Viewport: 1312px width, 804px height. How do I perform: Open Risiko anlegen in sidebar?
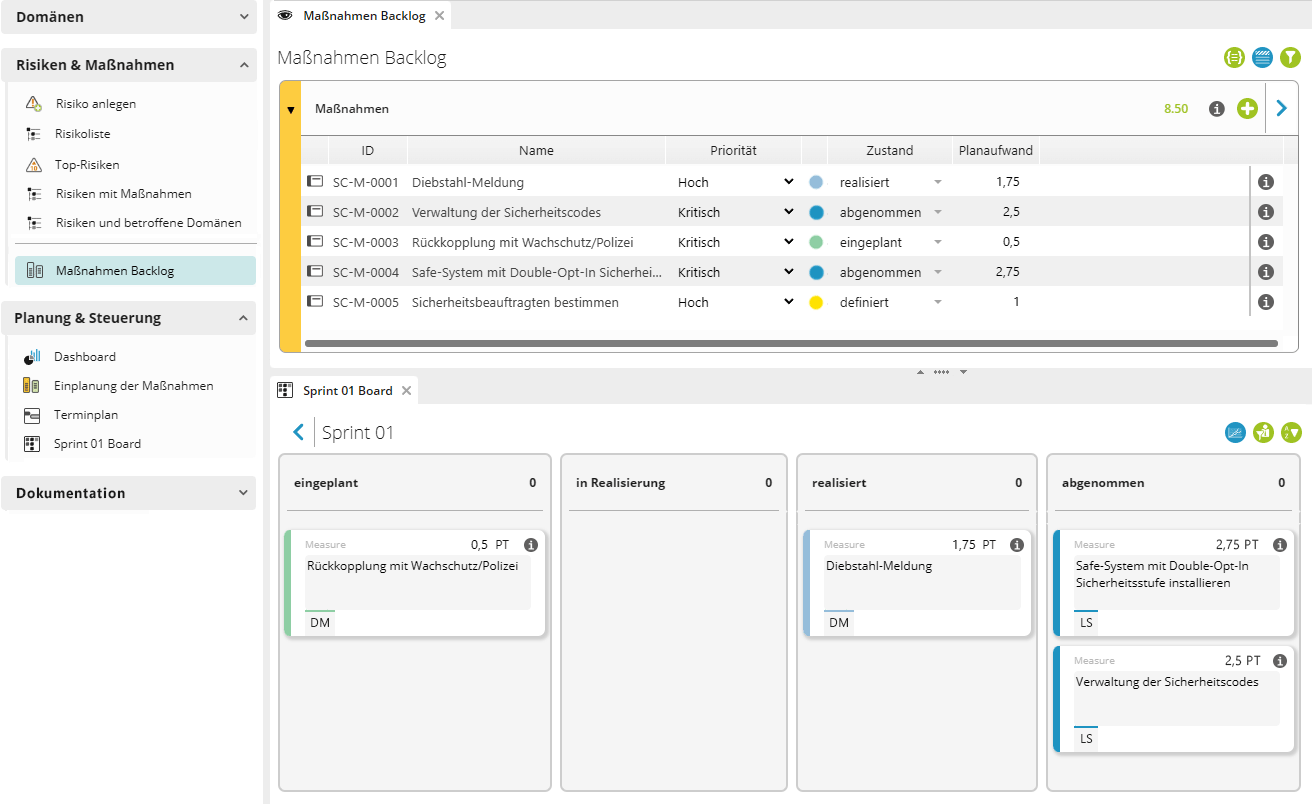pyautogui.click(x=95, y=104)
